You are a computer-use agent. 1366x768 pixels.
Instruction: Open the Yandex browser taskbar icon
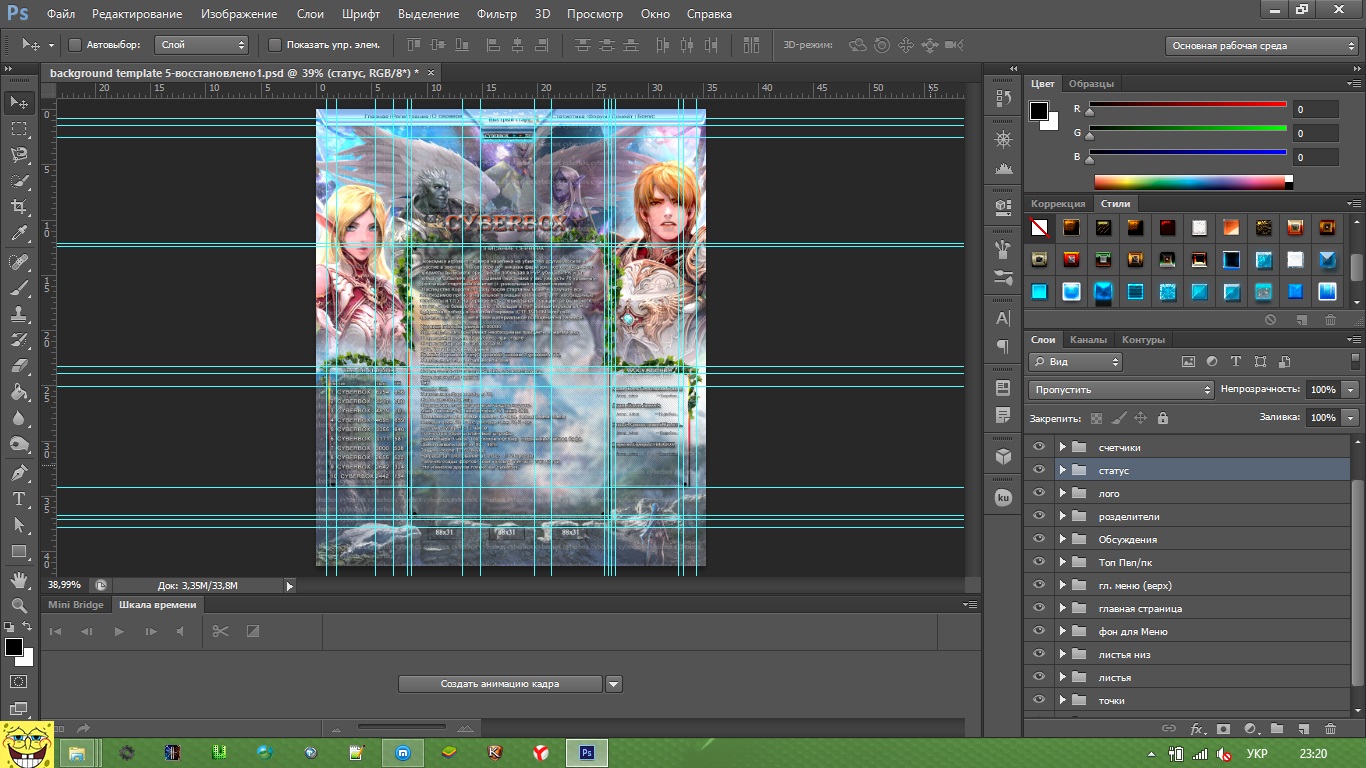tap(539, 752)
